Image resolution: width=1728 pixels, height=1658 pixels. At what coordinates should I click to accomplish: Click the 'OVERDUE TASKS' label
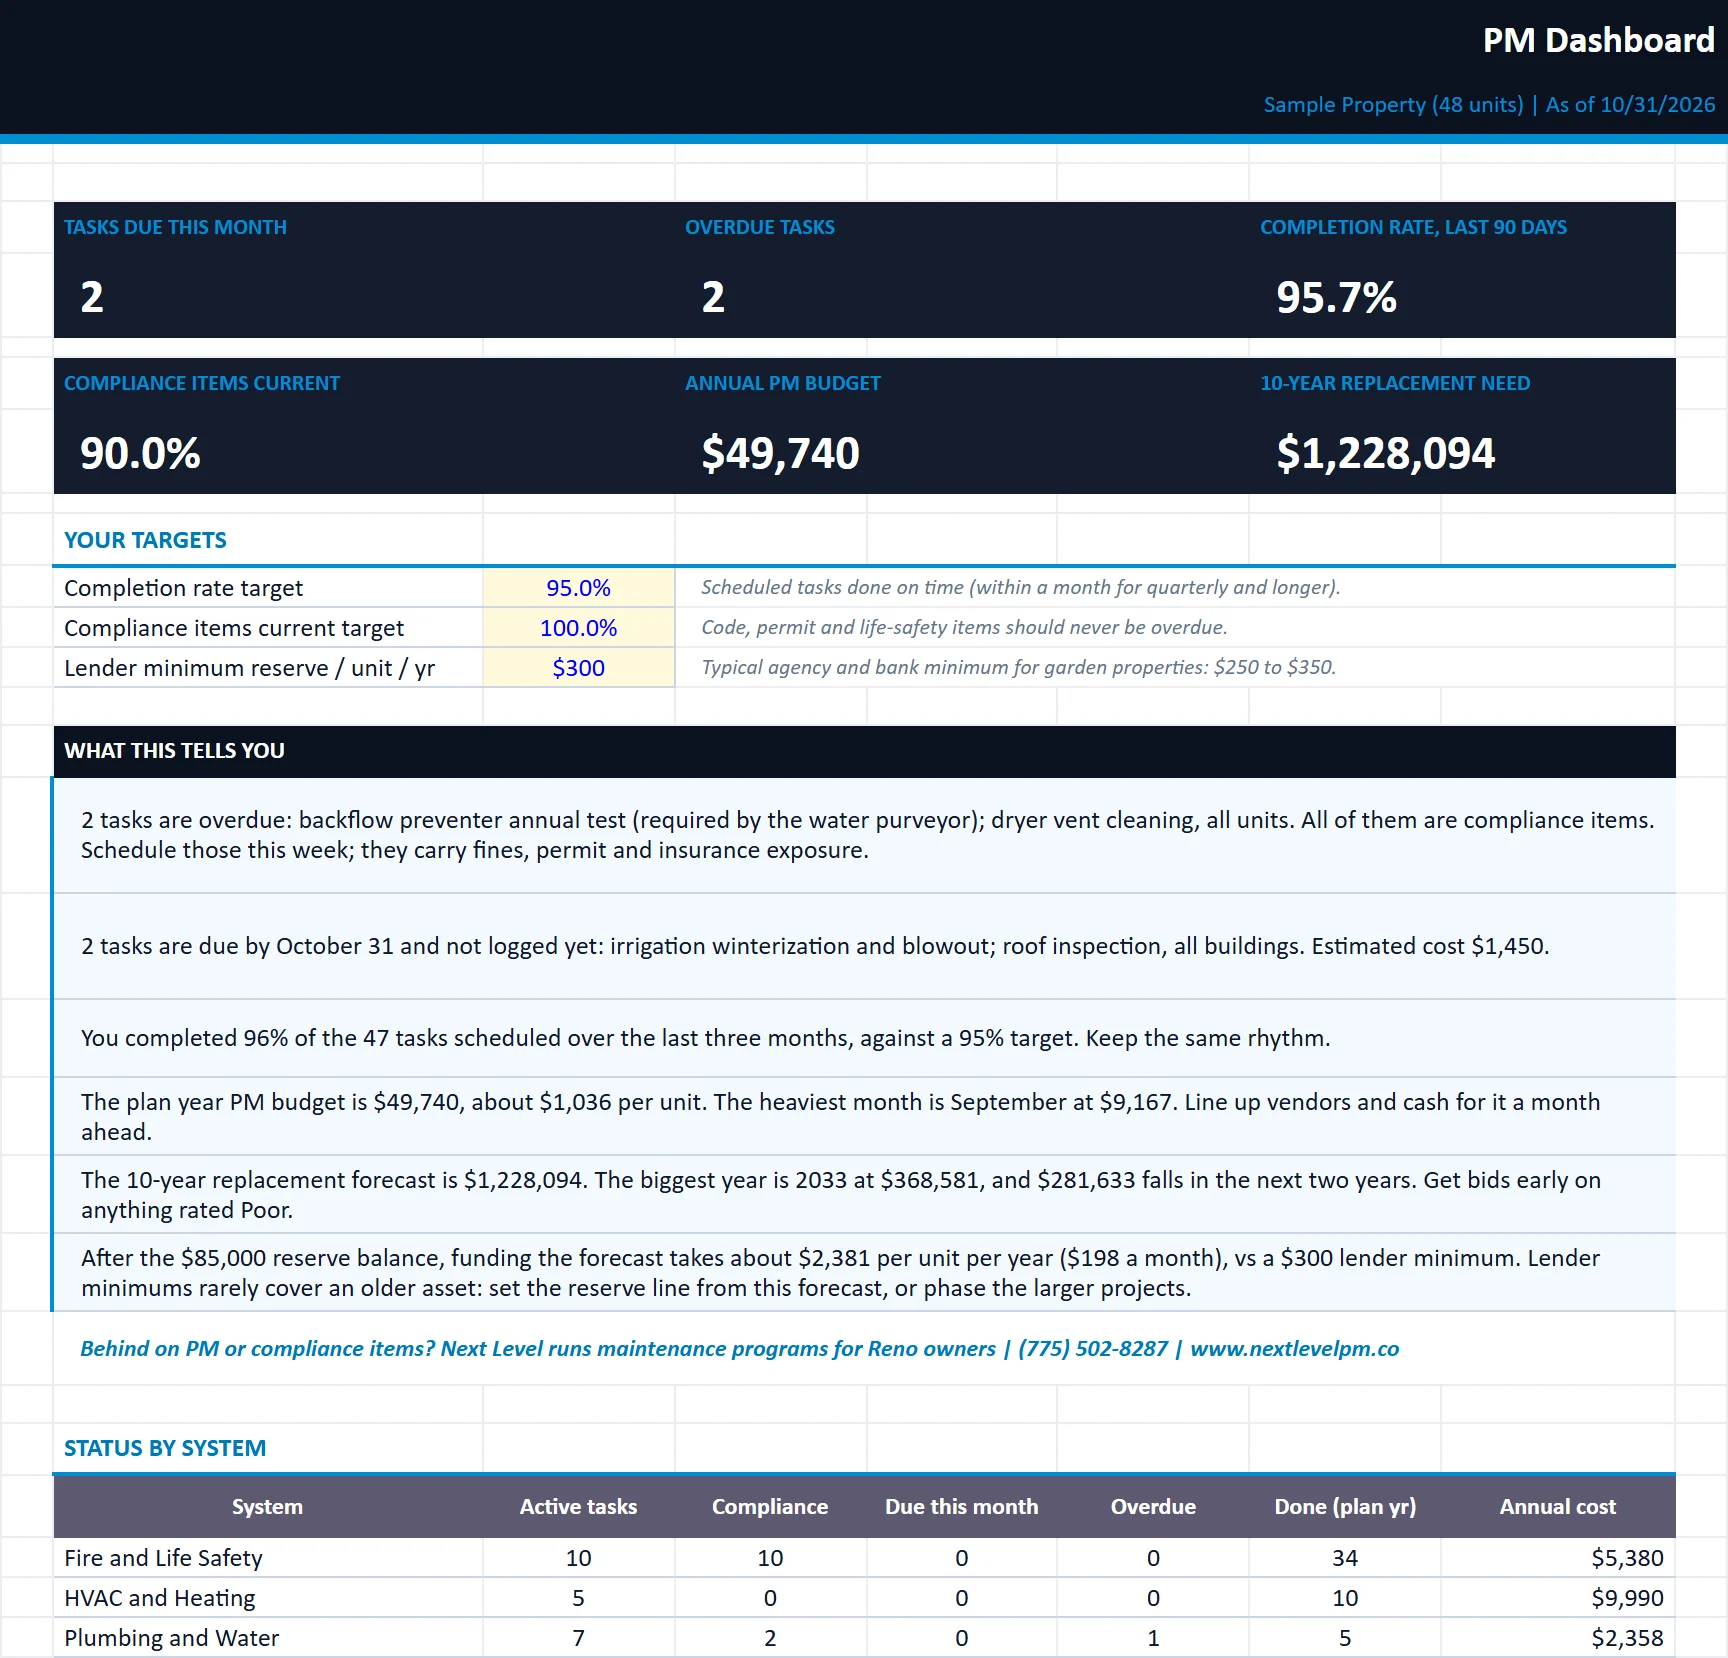[x=760, y=227]
